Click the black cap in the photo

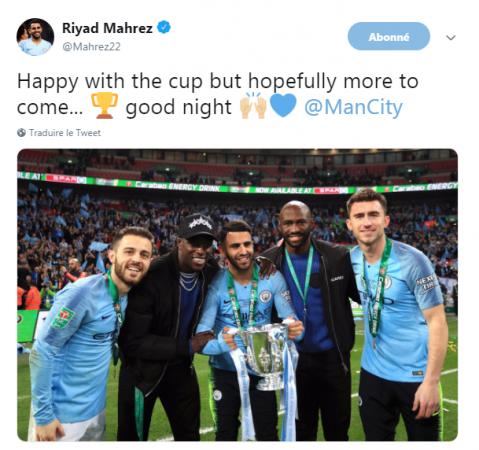pos(197,227)
